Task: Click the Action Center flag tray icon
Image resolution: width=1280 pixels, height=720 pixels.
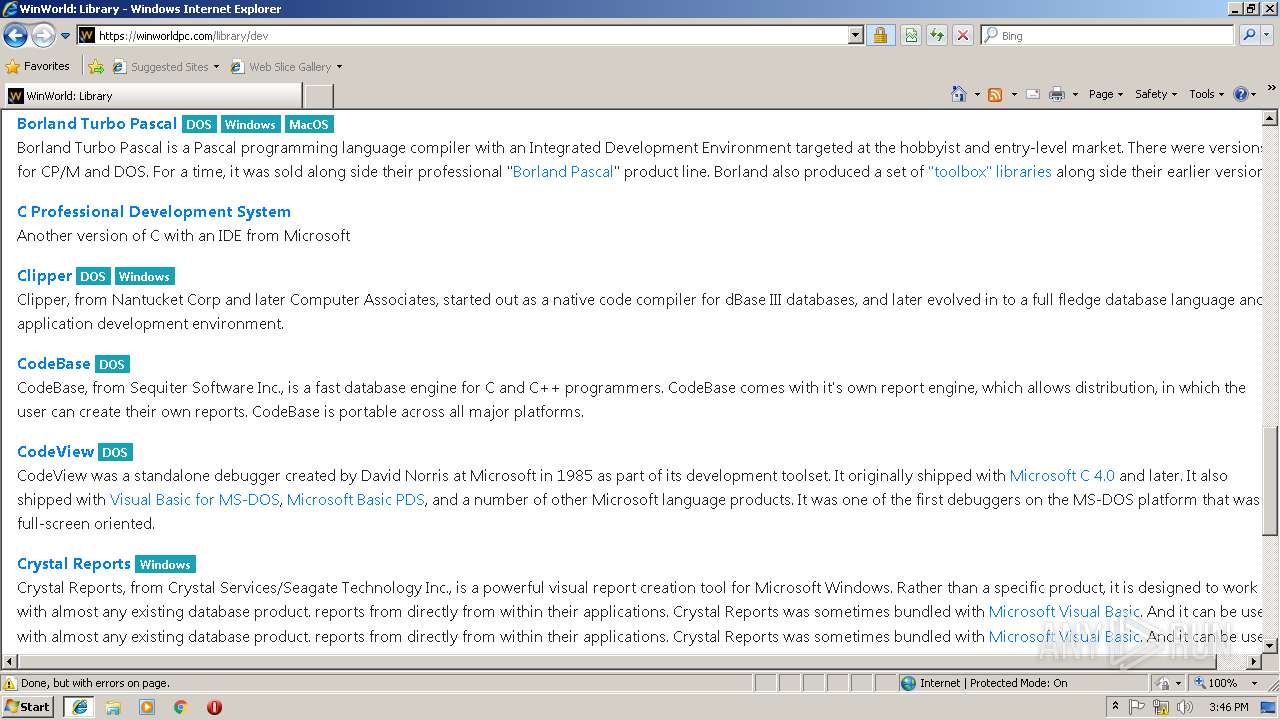Action: [x=1138, y=707]
